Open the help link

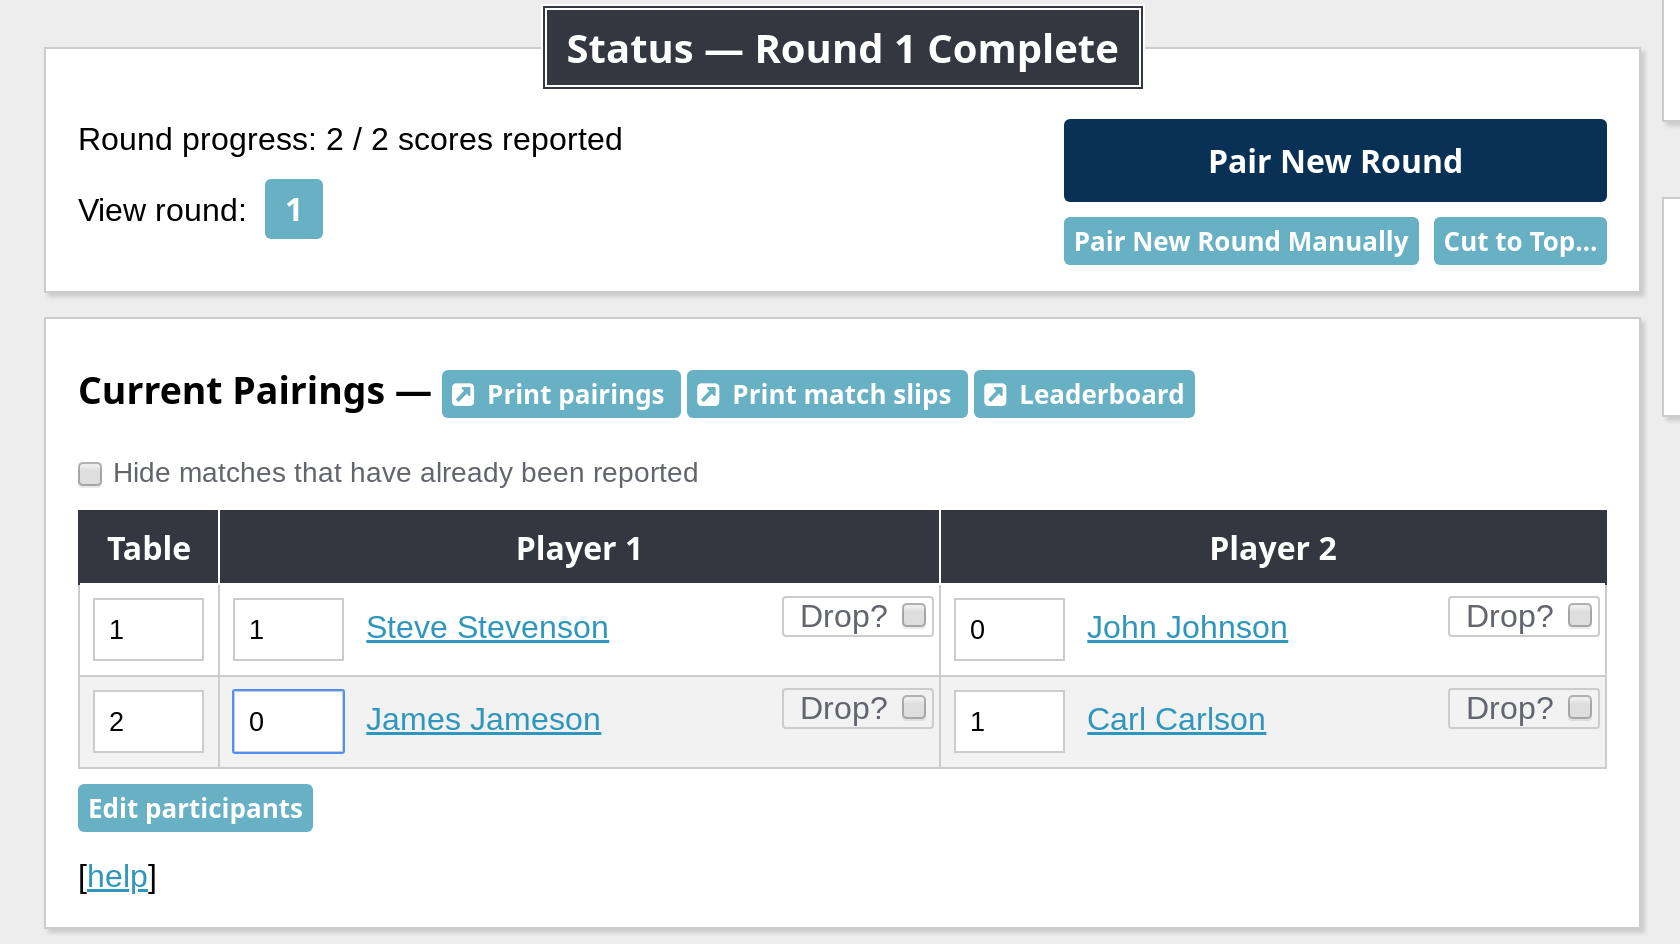click(x=117, y=877)
